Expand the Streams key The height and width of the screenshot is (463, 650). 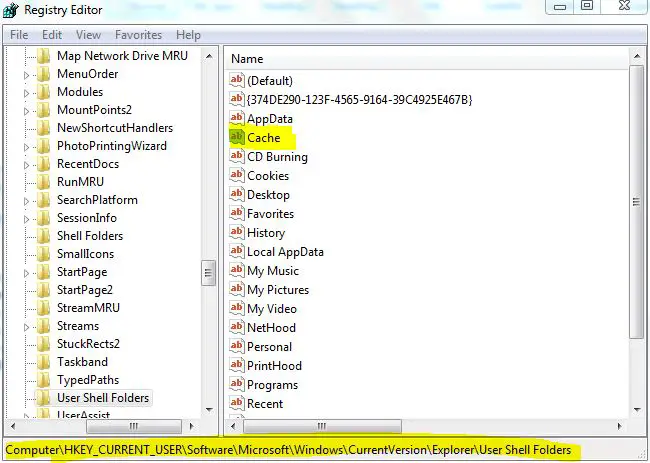[x=27, y=327]
